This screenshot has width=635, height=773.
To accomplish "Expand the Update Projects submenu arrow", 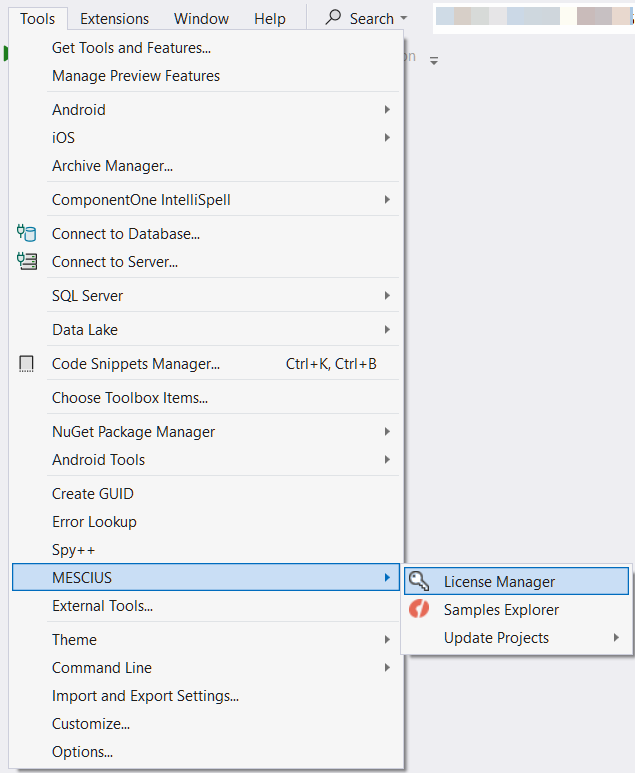I will click(616, 638).
